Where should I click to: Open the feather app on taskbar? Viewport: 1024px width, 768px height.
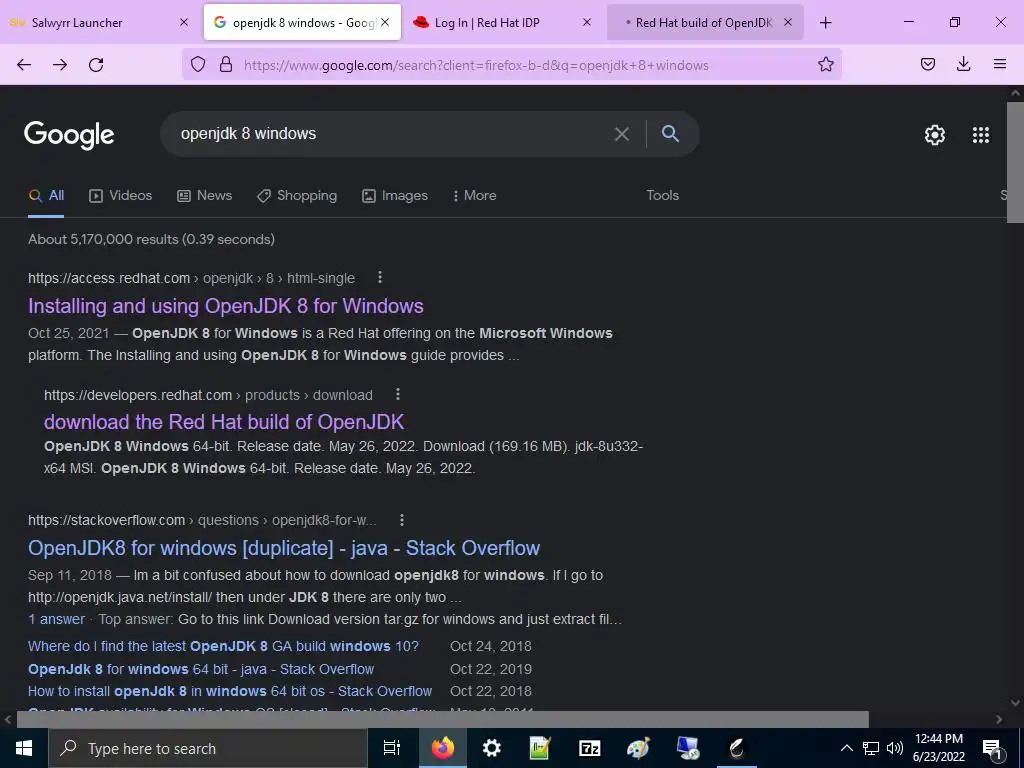737,748
